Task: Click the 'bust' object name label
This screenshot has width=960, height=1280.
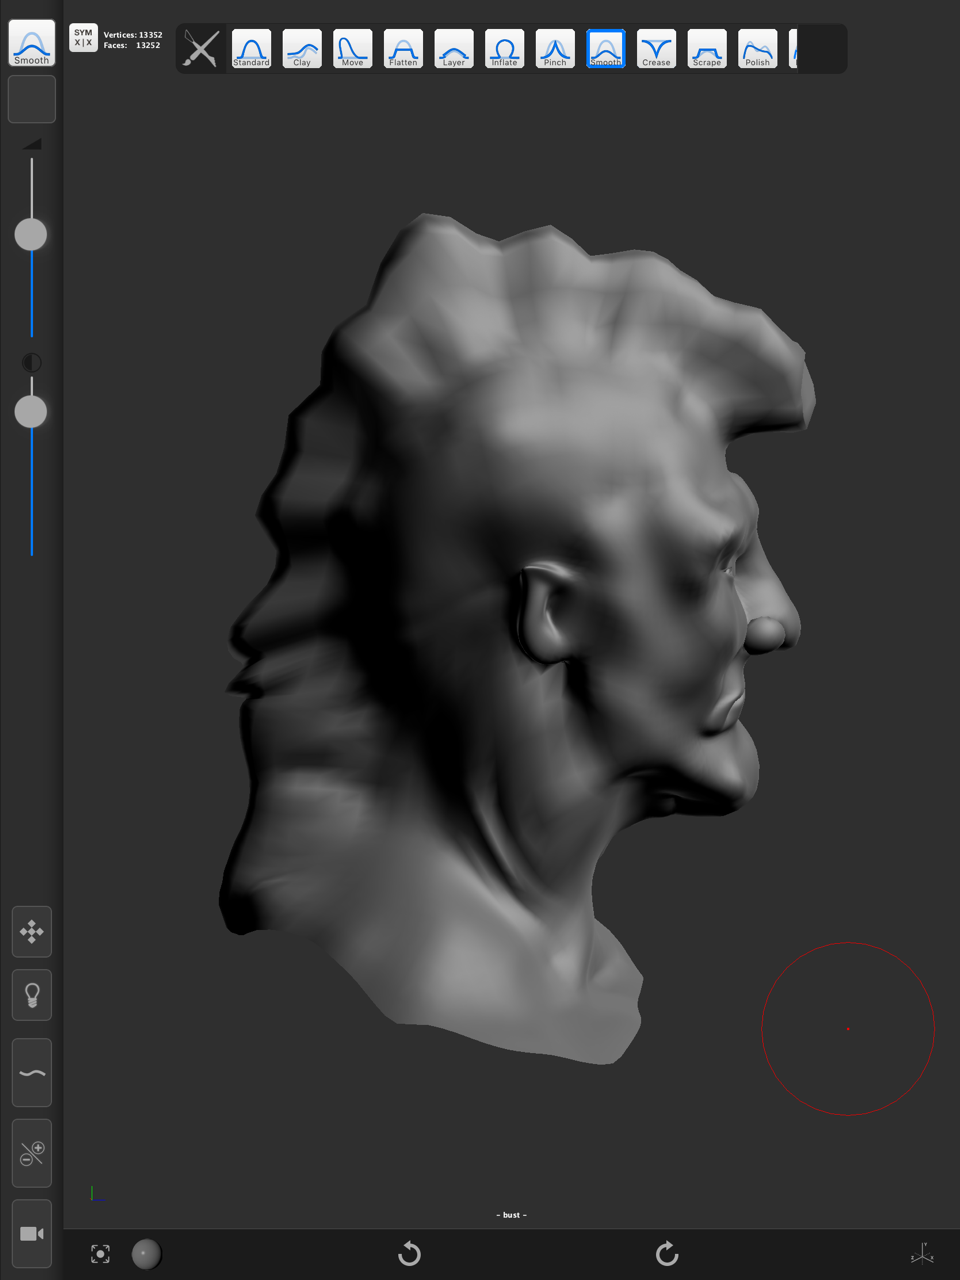Action: pyautogui.click(x=511, y=1215)
